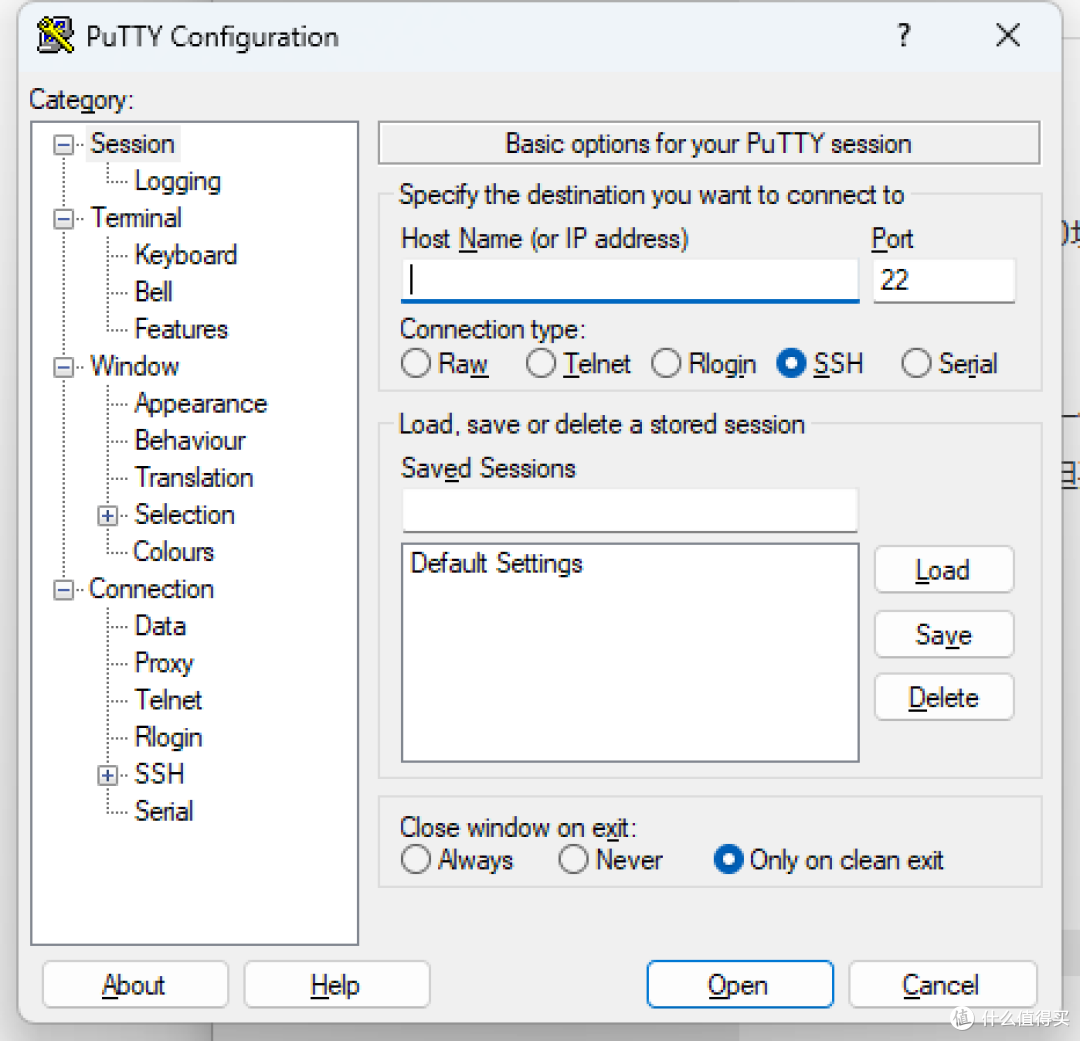
Task: Select the Colours category
Action: pyautogui.click(x=174, y=552)
